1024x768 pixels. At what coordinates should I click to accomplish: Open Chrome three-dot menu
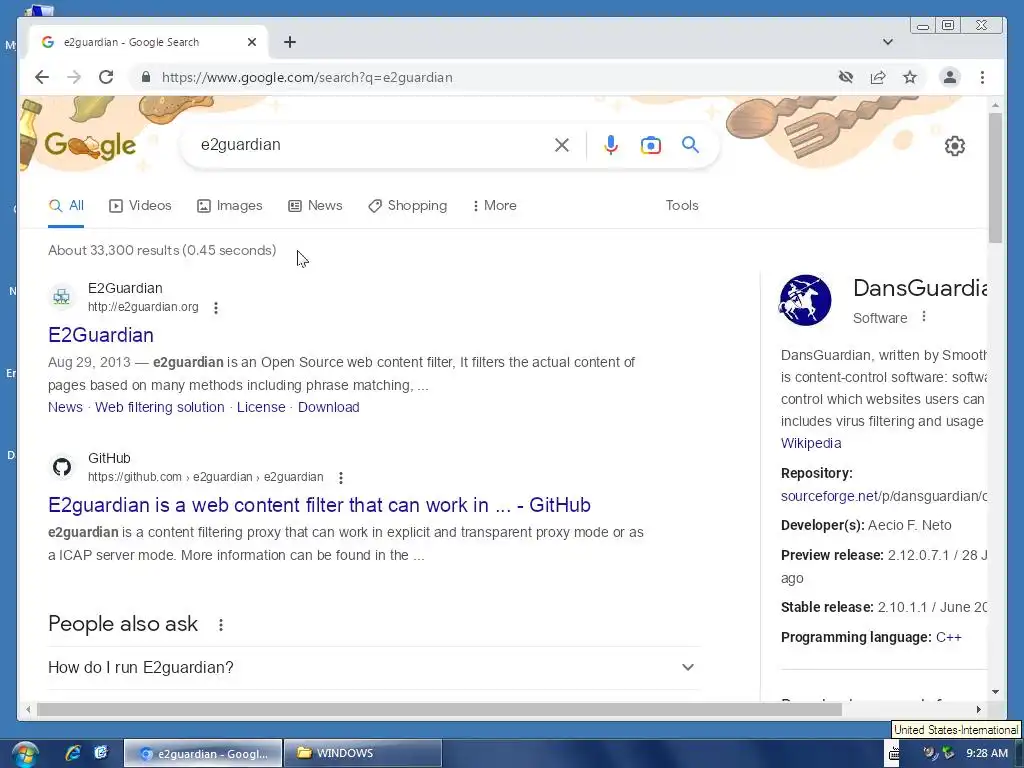(x=982, y=77)
